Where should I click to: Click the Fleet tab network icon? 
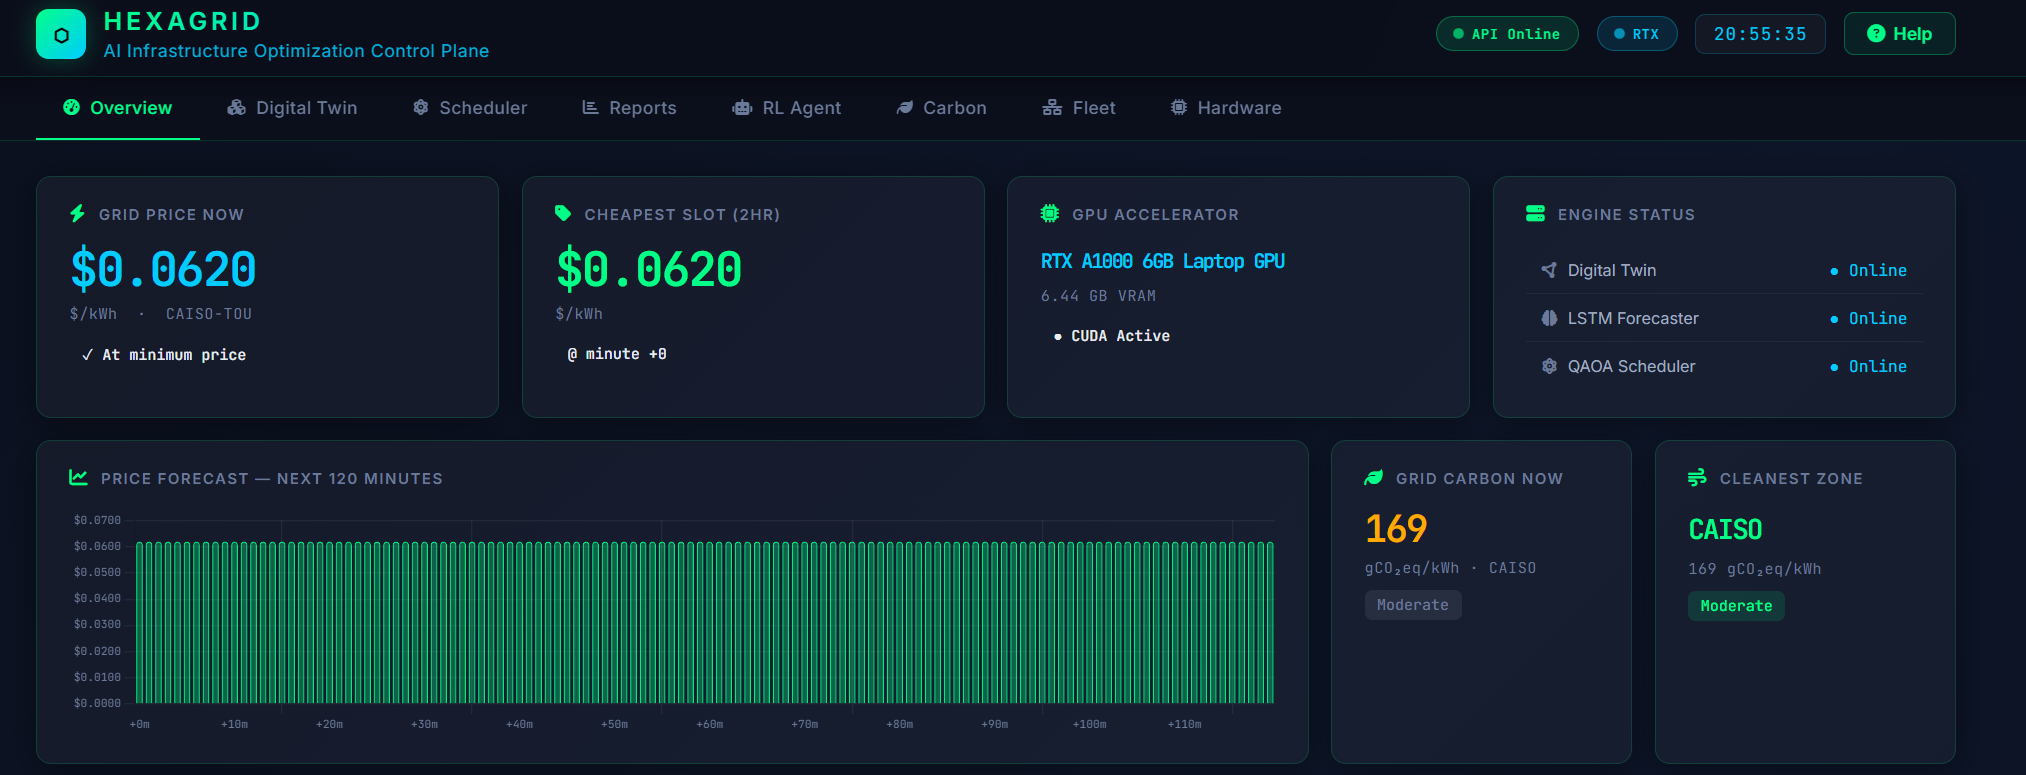(x=1052, y=107)
